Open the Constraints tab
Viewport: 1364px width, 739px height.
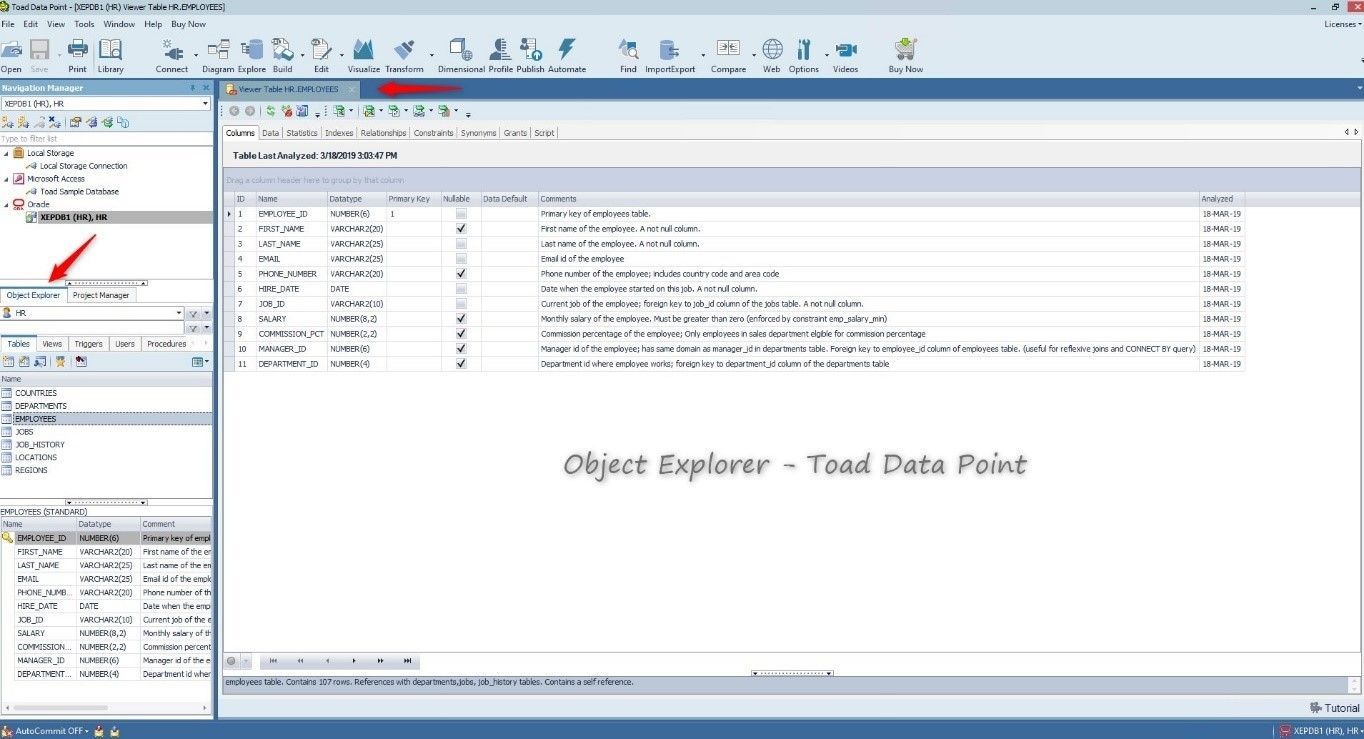(434, 133)
